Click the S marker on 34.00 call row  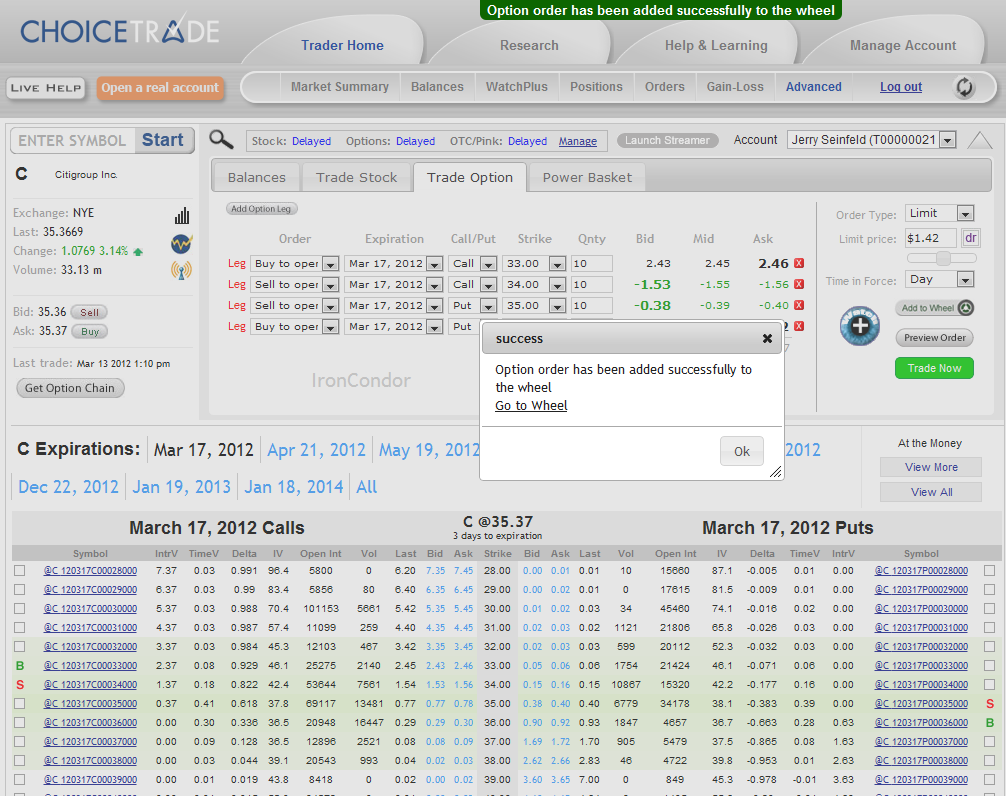point(20,685)
